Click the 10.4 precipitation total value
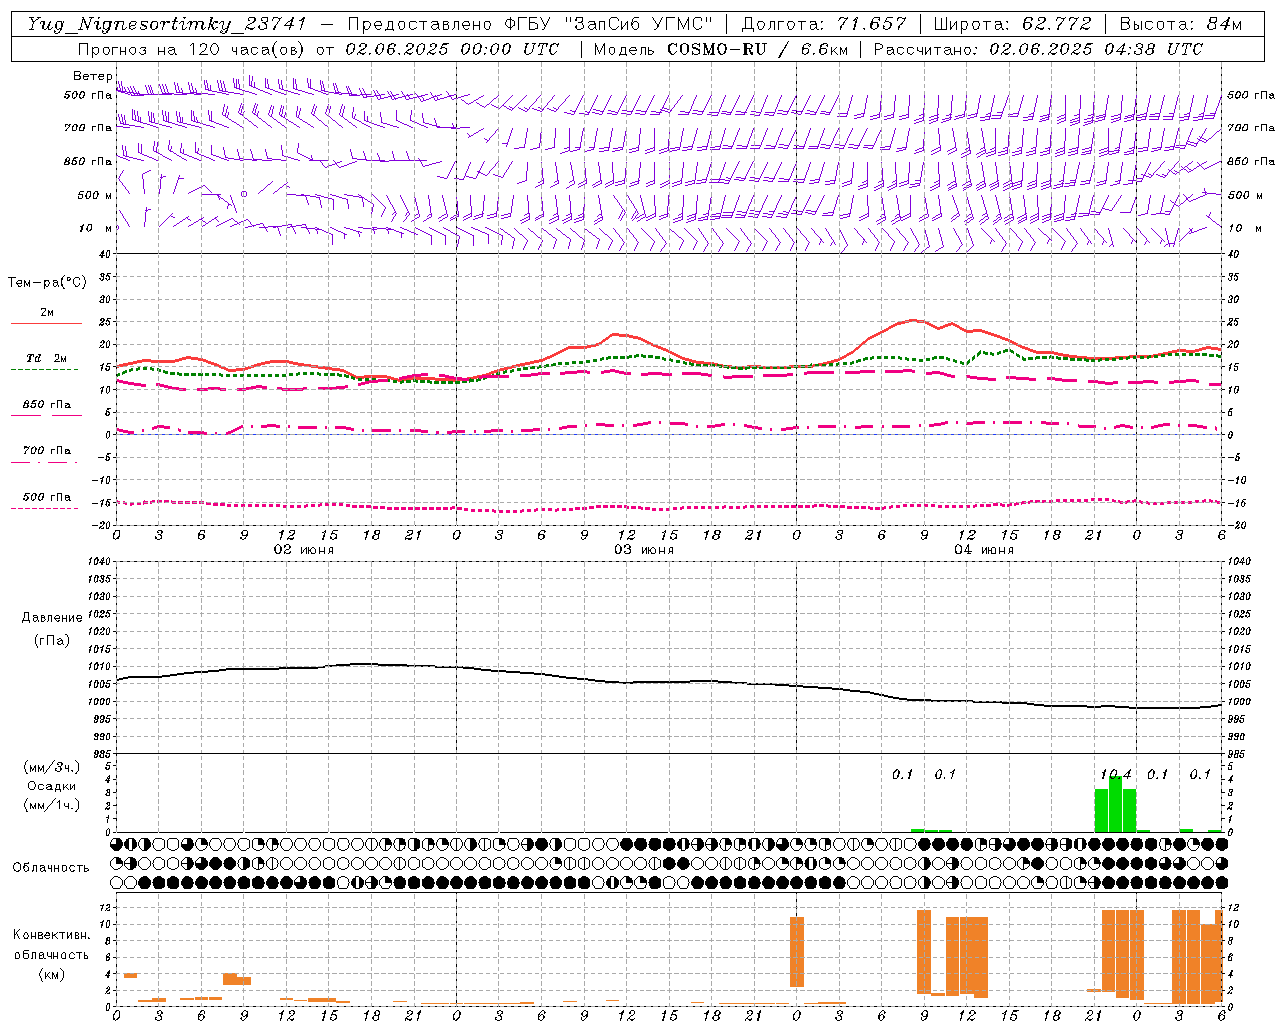This screenshot has height=1024, width=1280. coord(1115,774)
